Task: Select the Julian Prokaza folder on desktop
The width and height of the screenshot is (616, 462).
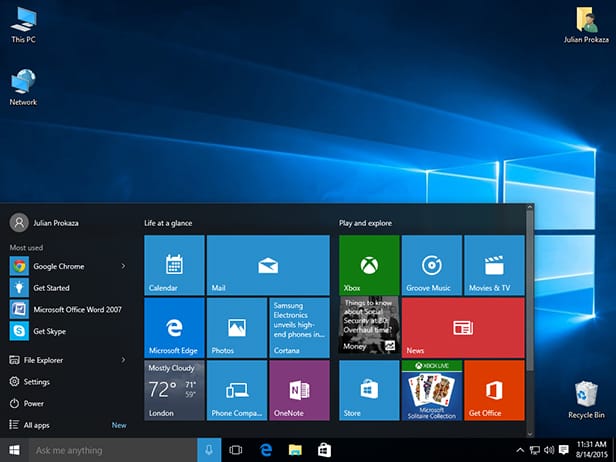Action: pos(586,24)
